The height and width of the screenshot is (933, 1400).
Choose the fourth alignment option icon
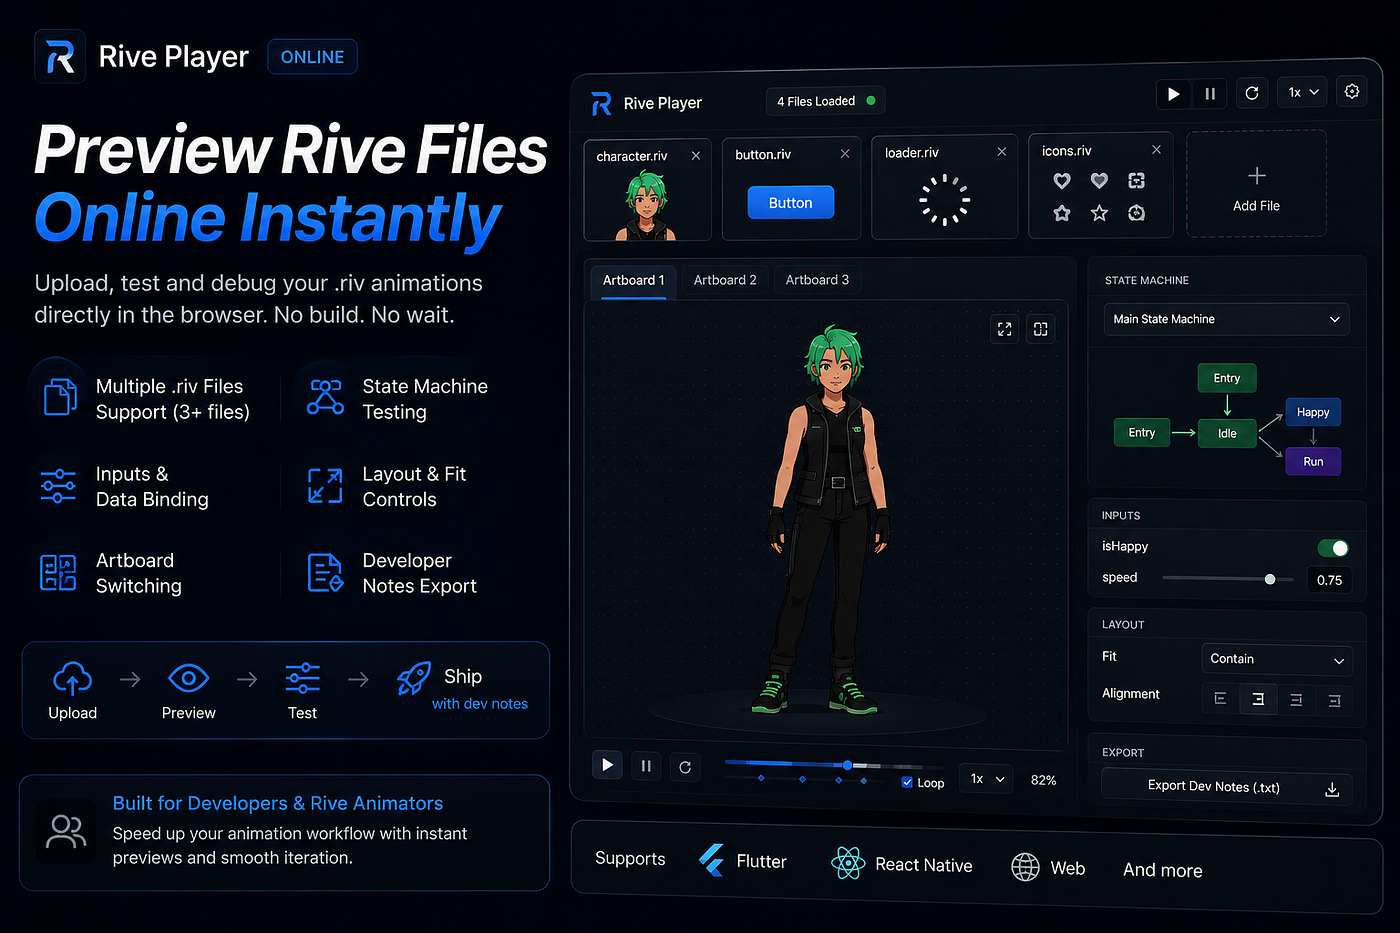point(1334,701)
